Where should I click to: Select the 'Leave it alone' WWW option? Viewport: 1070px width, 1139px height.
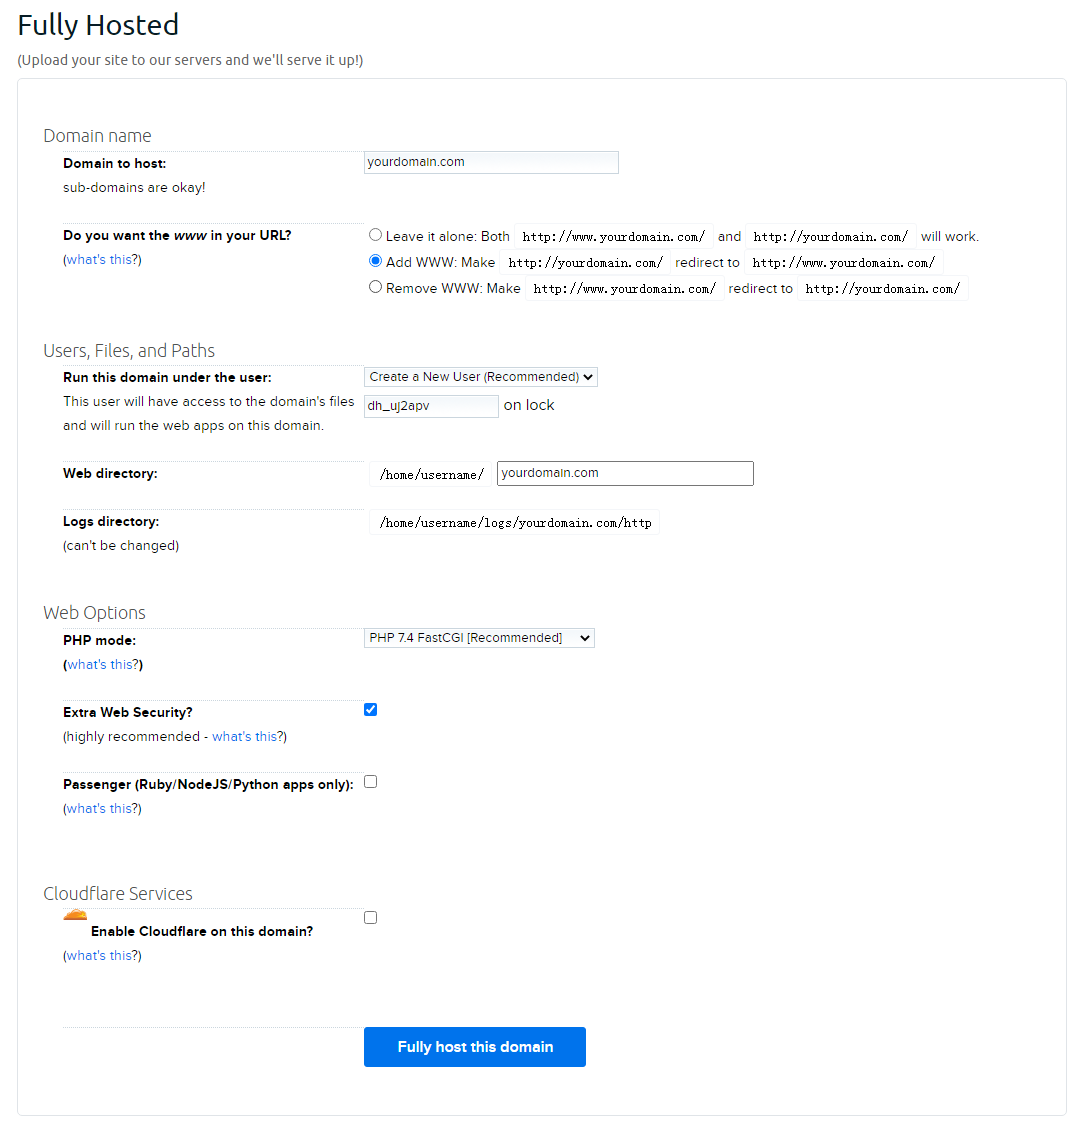click(376, 235)
